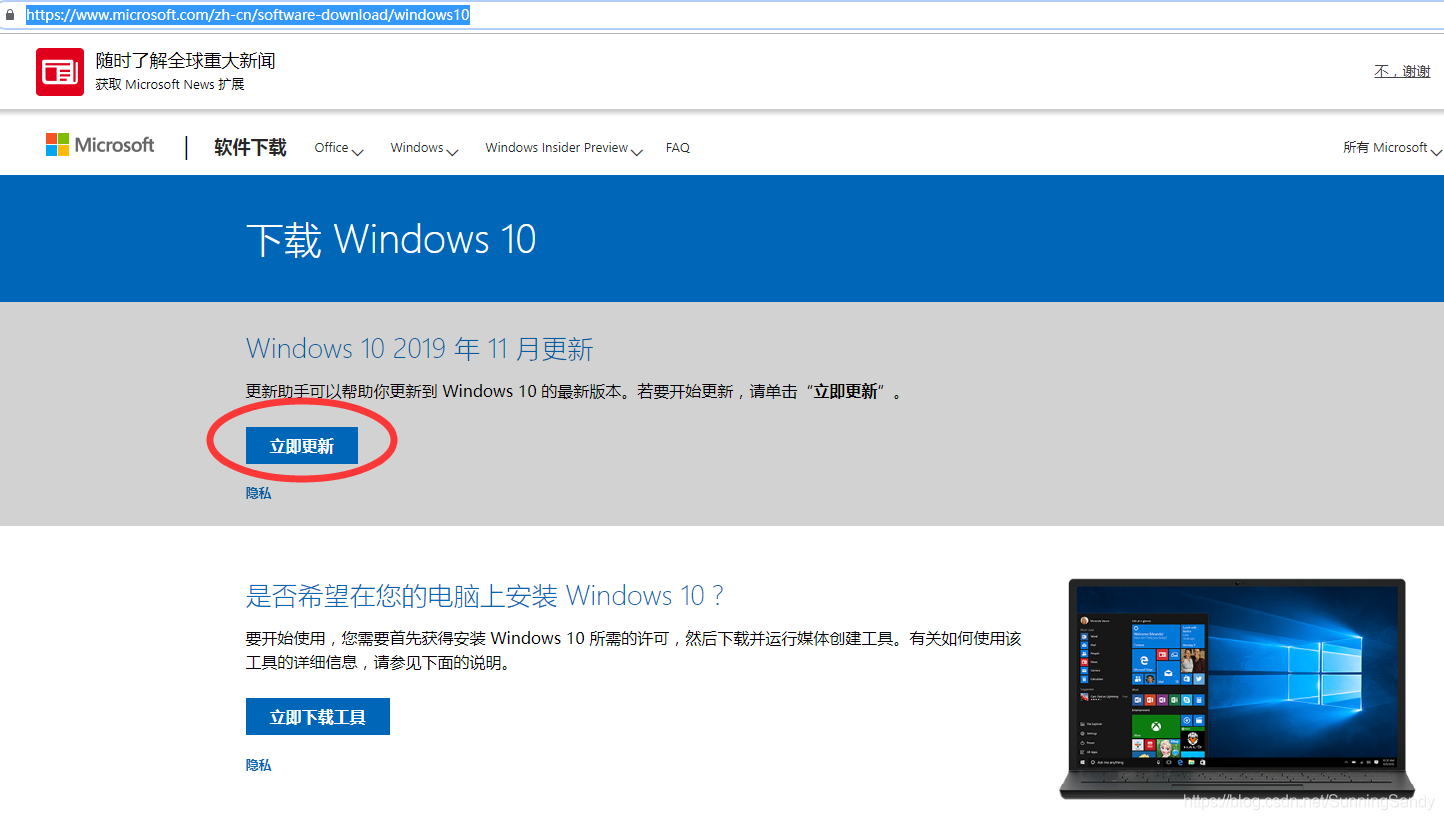Expand Windows Insider Preview menu
The image size is (1444, 820).
pos(564,148)
